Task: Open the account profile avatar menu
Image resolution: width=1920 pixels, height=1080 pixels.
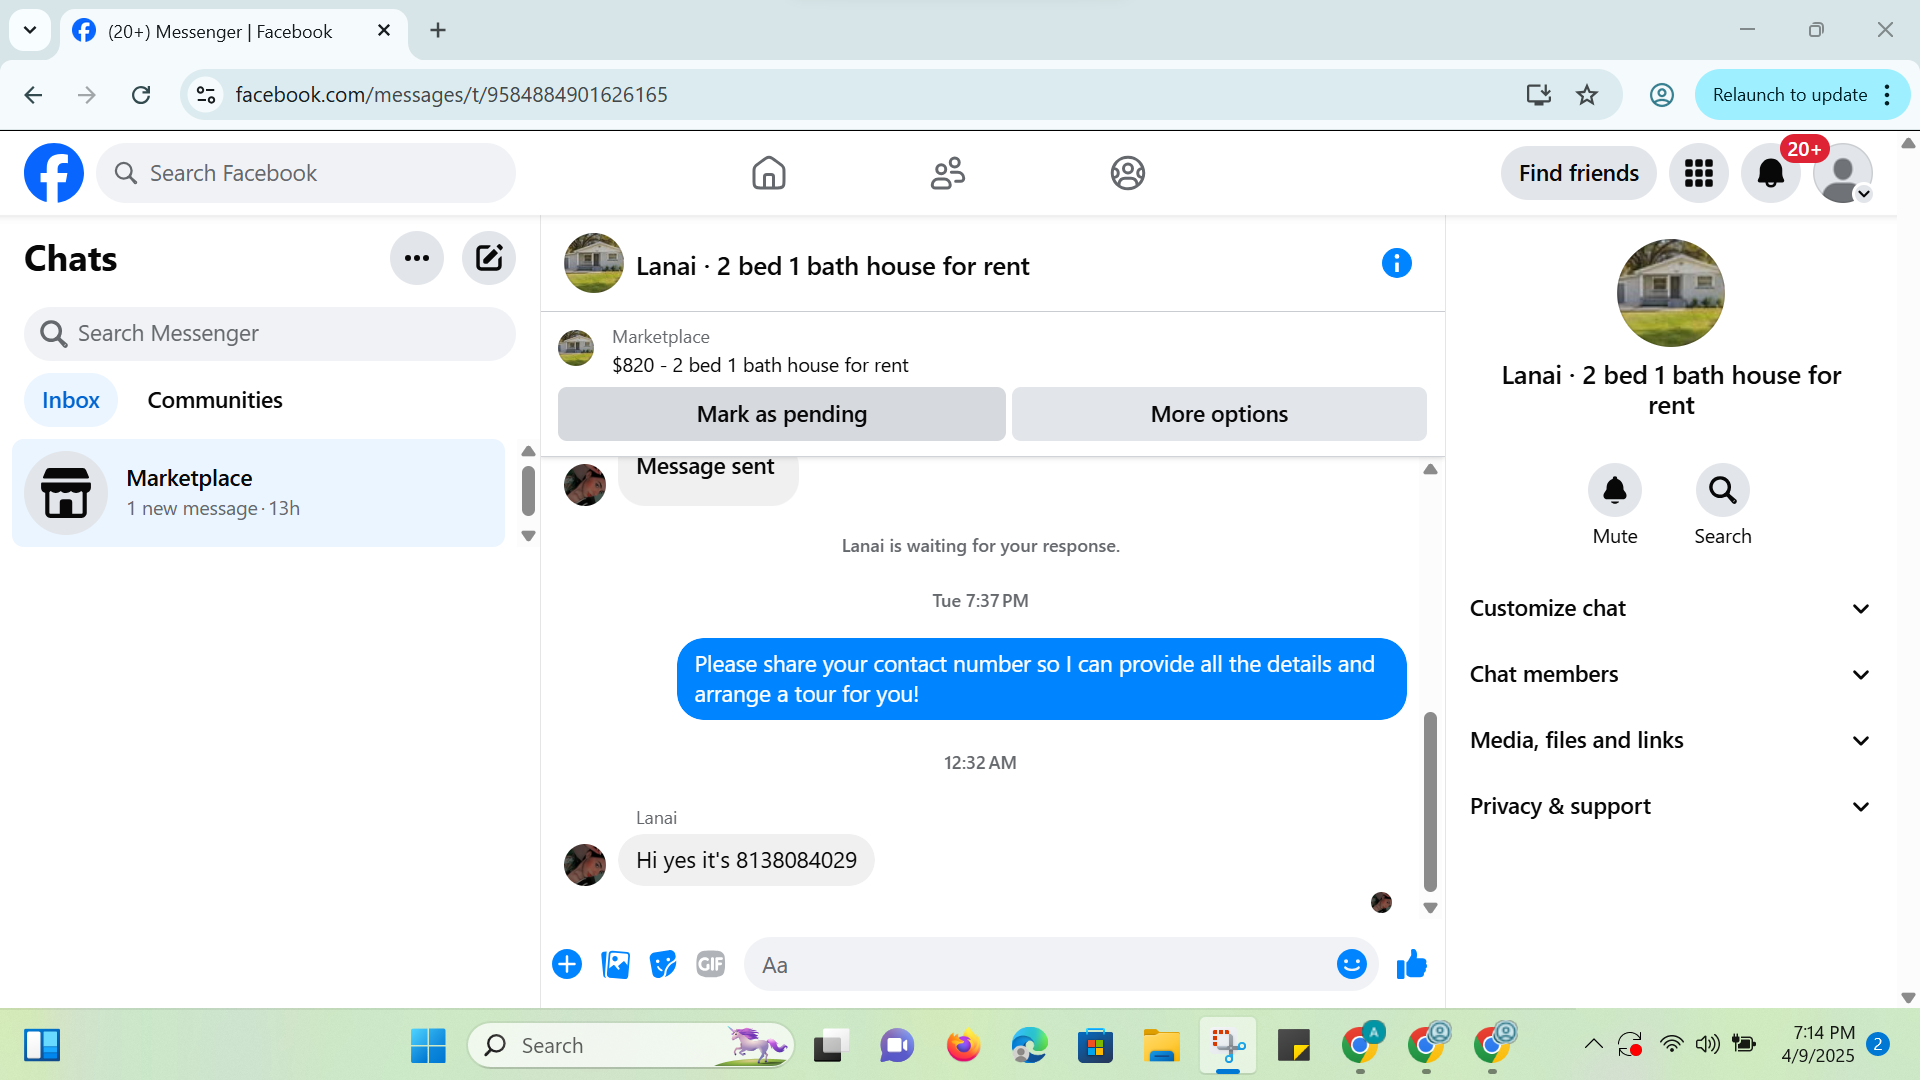Action: [1842, 173]
